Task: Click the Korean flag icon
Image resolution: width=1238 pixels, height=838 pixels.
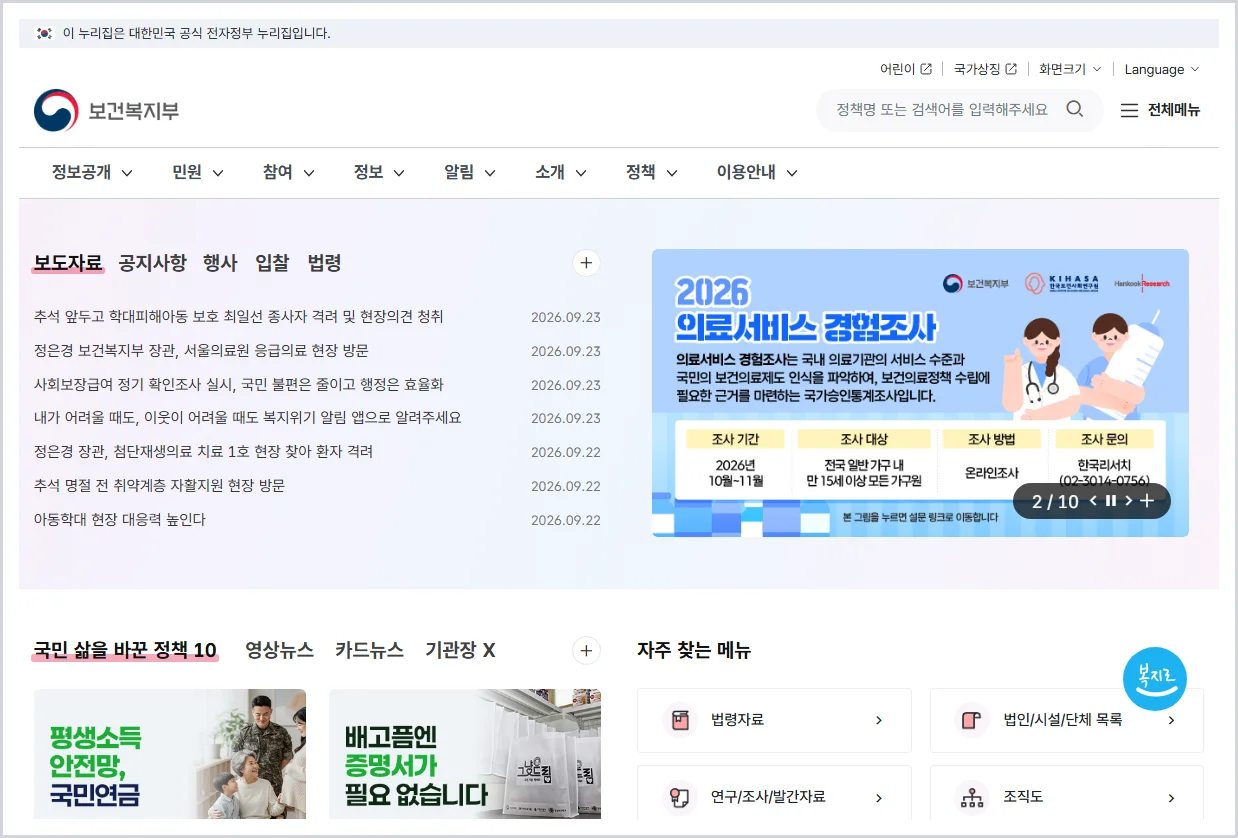Action: (44, 33)
